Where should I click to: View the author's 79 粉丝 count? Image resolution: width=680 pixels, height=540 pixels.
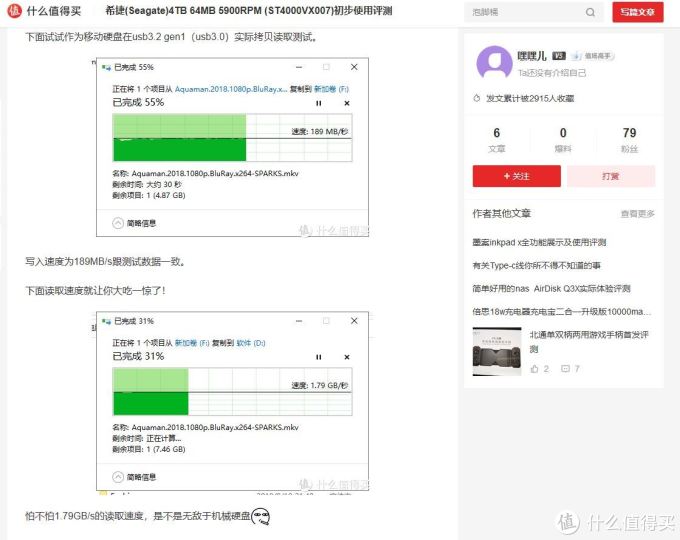tap(629, 140)
